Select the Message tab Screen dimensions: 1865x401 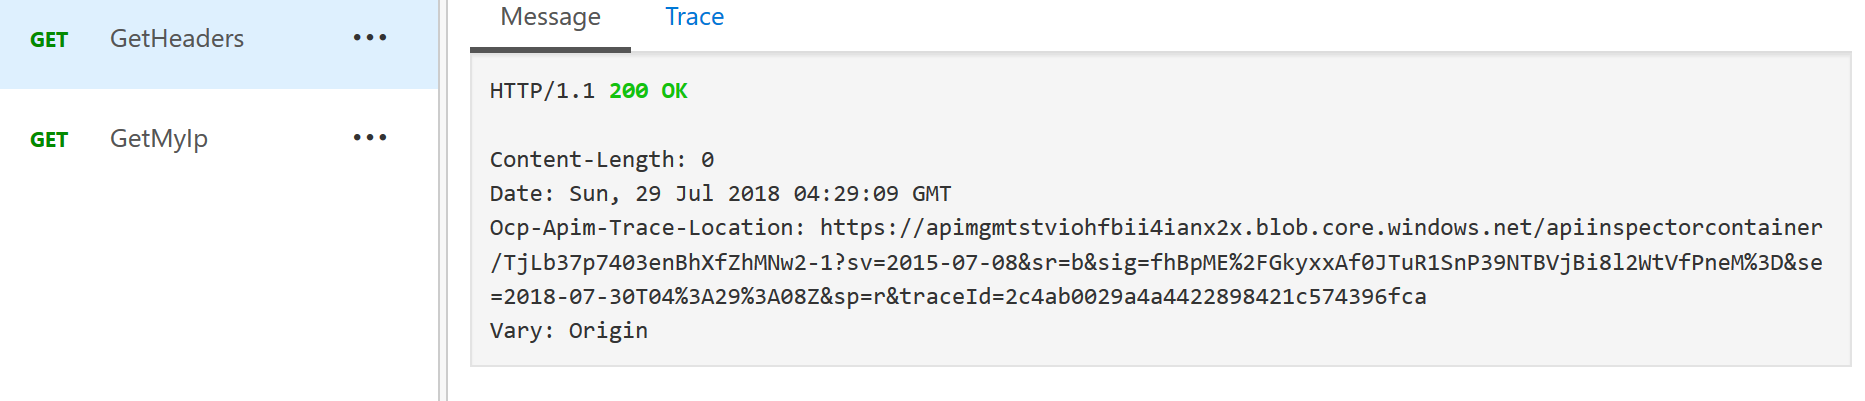tap(550, 17)
